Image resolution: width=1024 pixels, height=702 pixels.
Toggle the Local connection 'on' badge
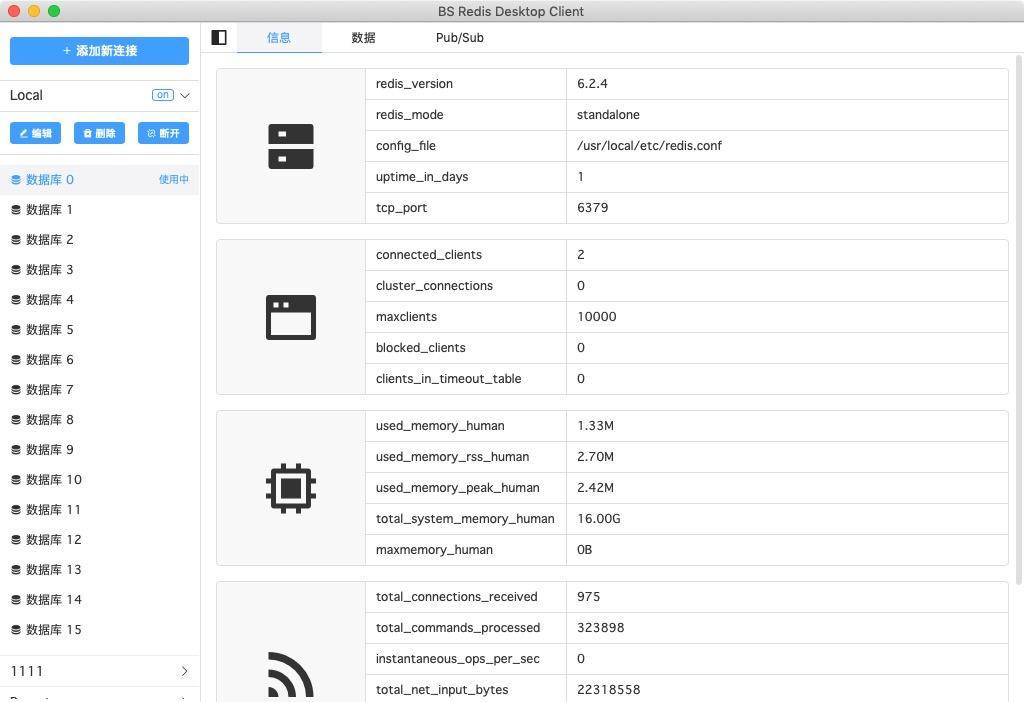click(162, 95)
